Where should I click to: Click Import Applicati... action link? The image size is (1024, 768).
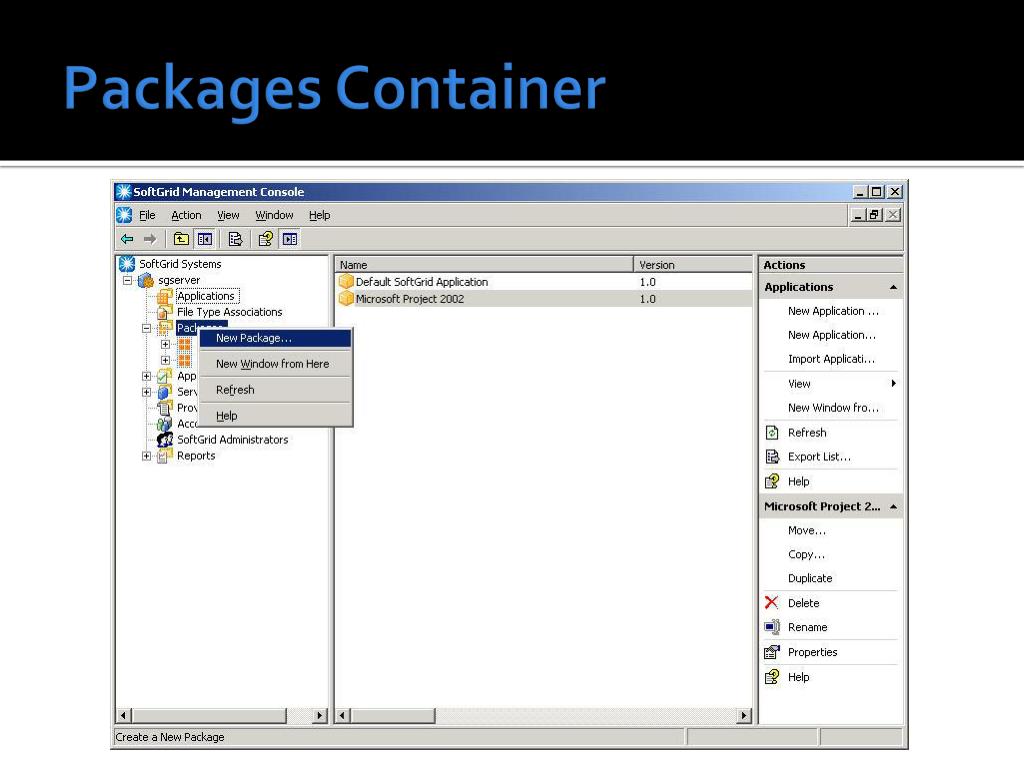[831, 359]
